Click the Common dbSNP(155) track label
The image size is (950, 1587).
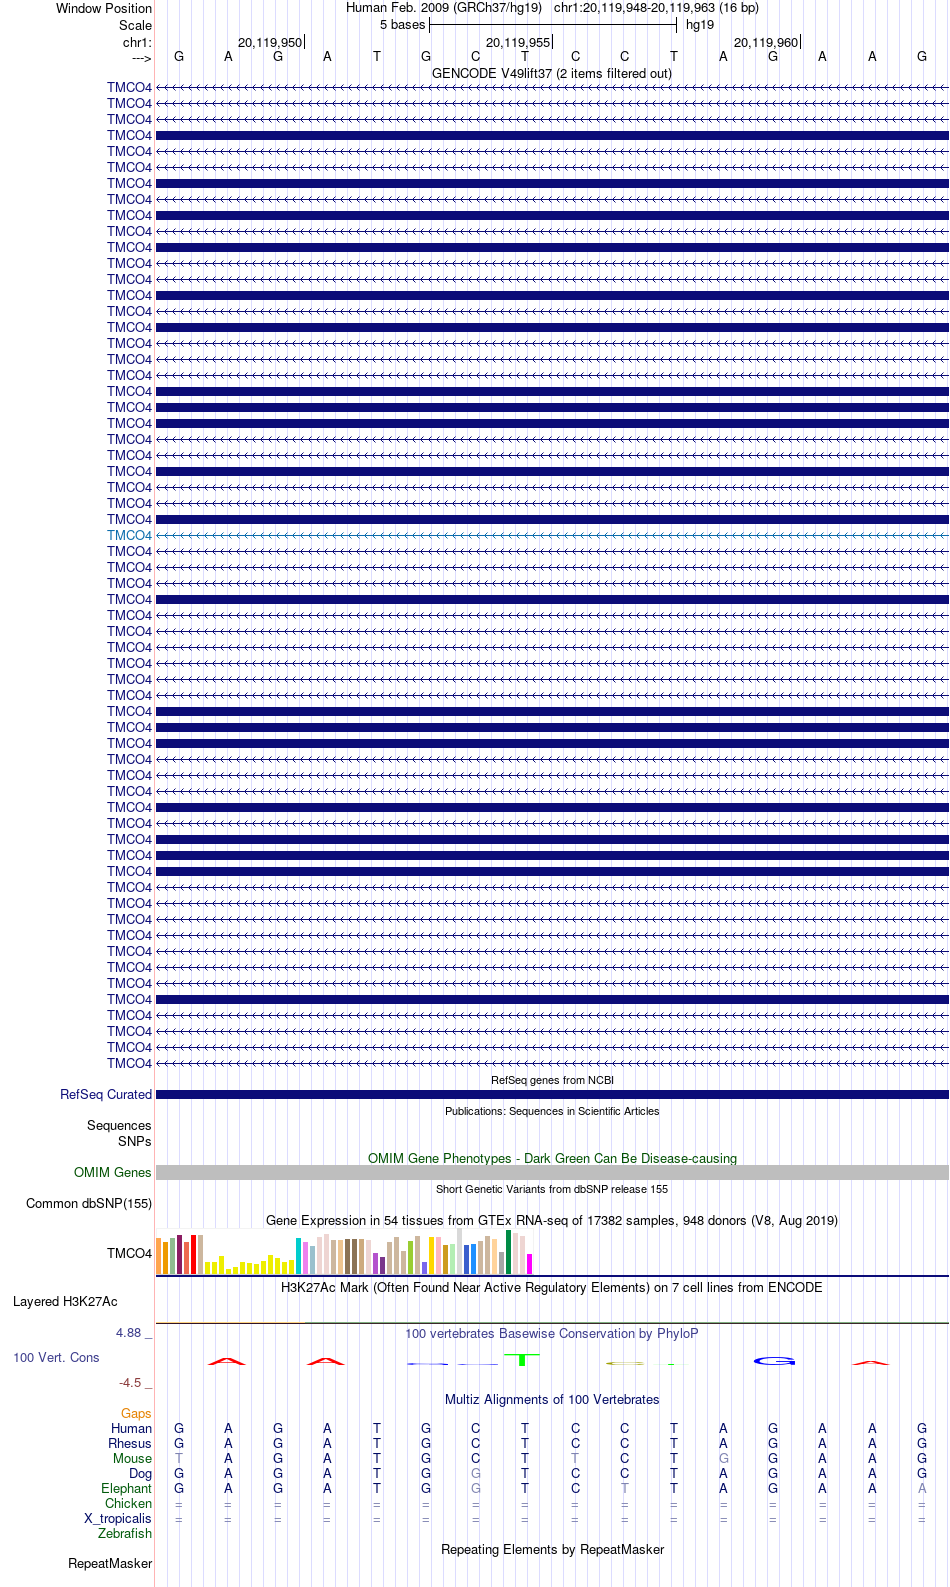(x=89, y=1203)
